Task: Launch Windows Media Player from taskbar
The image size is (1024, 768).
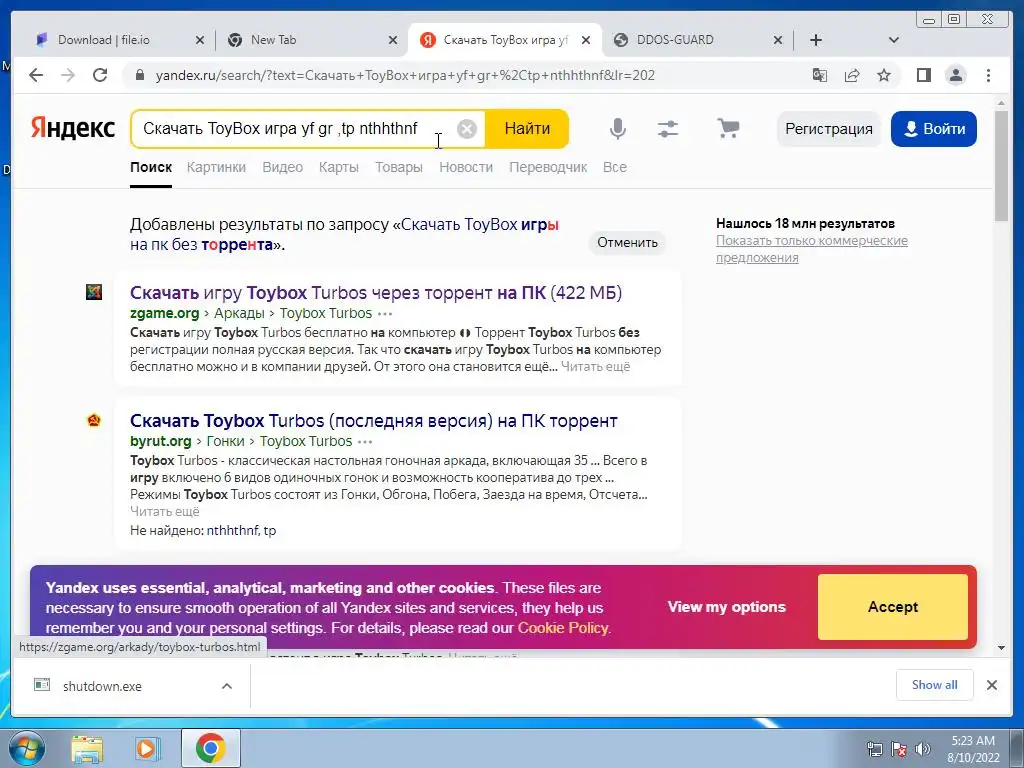Action: (147, 749)
